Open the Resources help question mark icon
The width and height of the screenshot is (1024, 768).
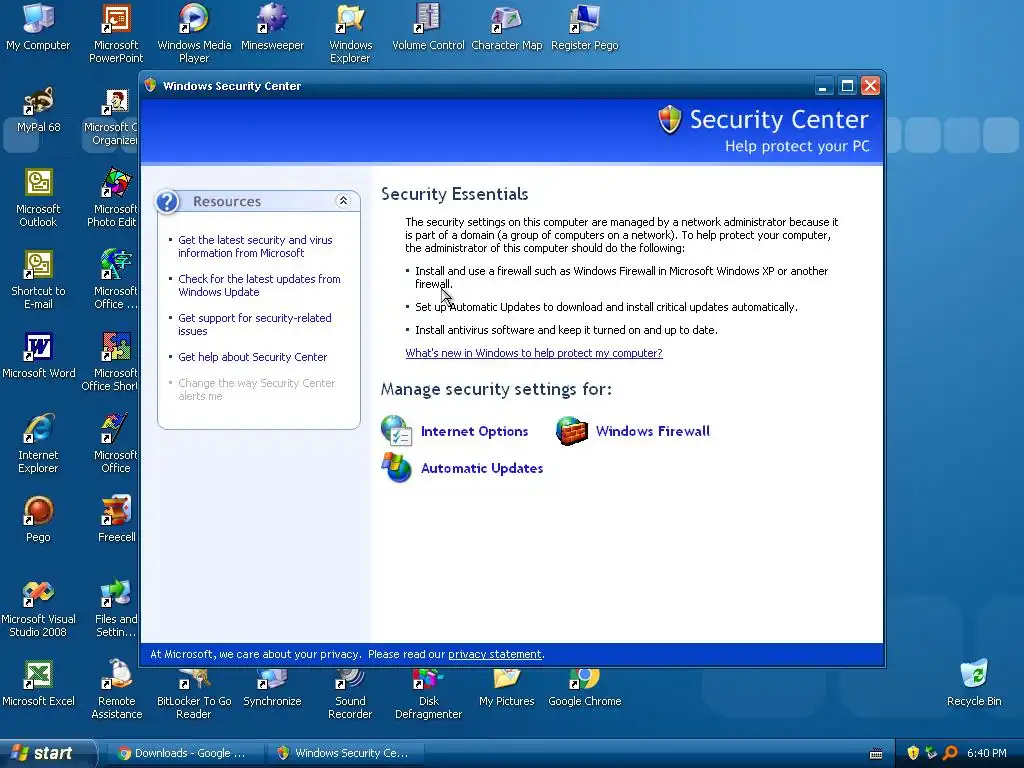click(167, 201)
